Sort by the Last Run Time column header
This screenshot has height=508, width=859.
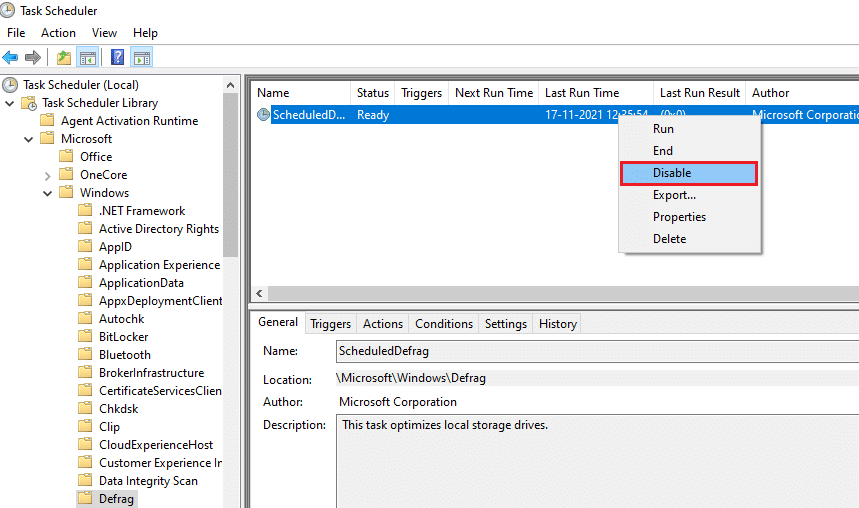[x=596, y=93]
